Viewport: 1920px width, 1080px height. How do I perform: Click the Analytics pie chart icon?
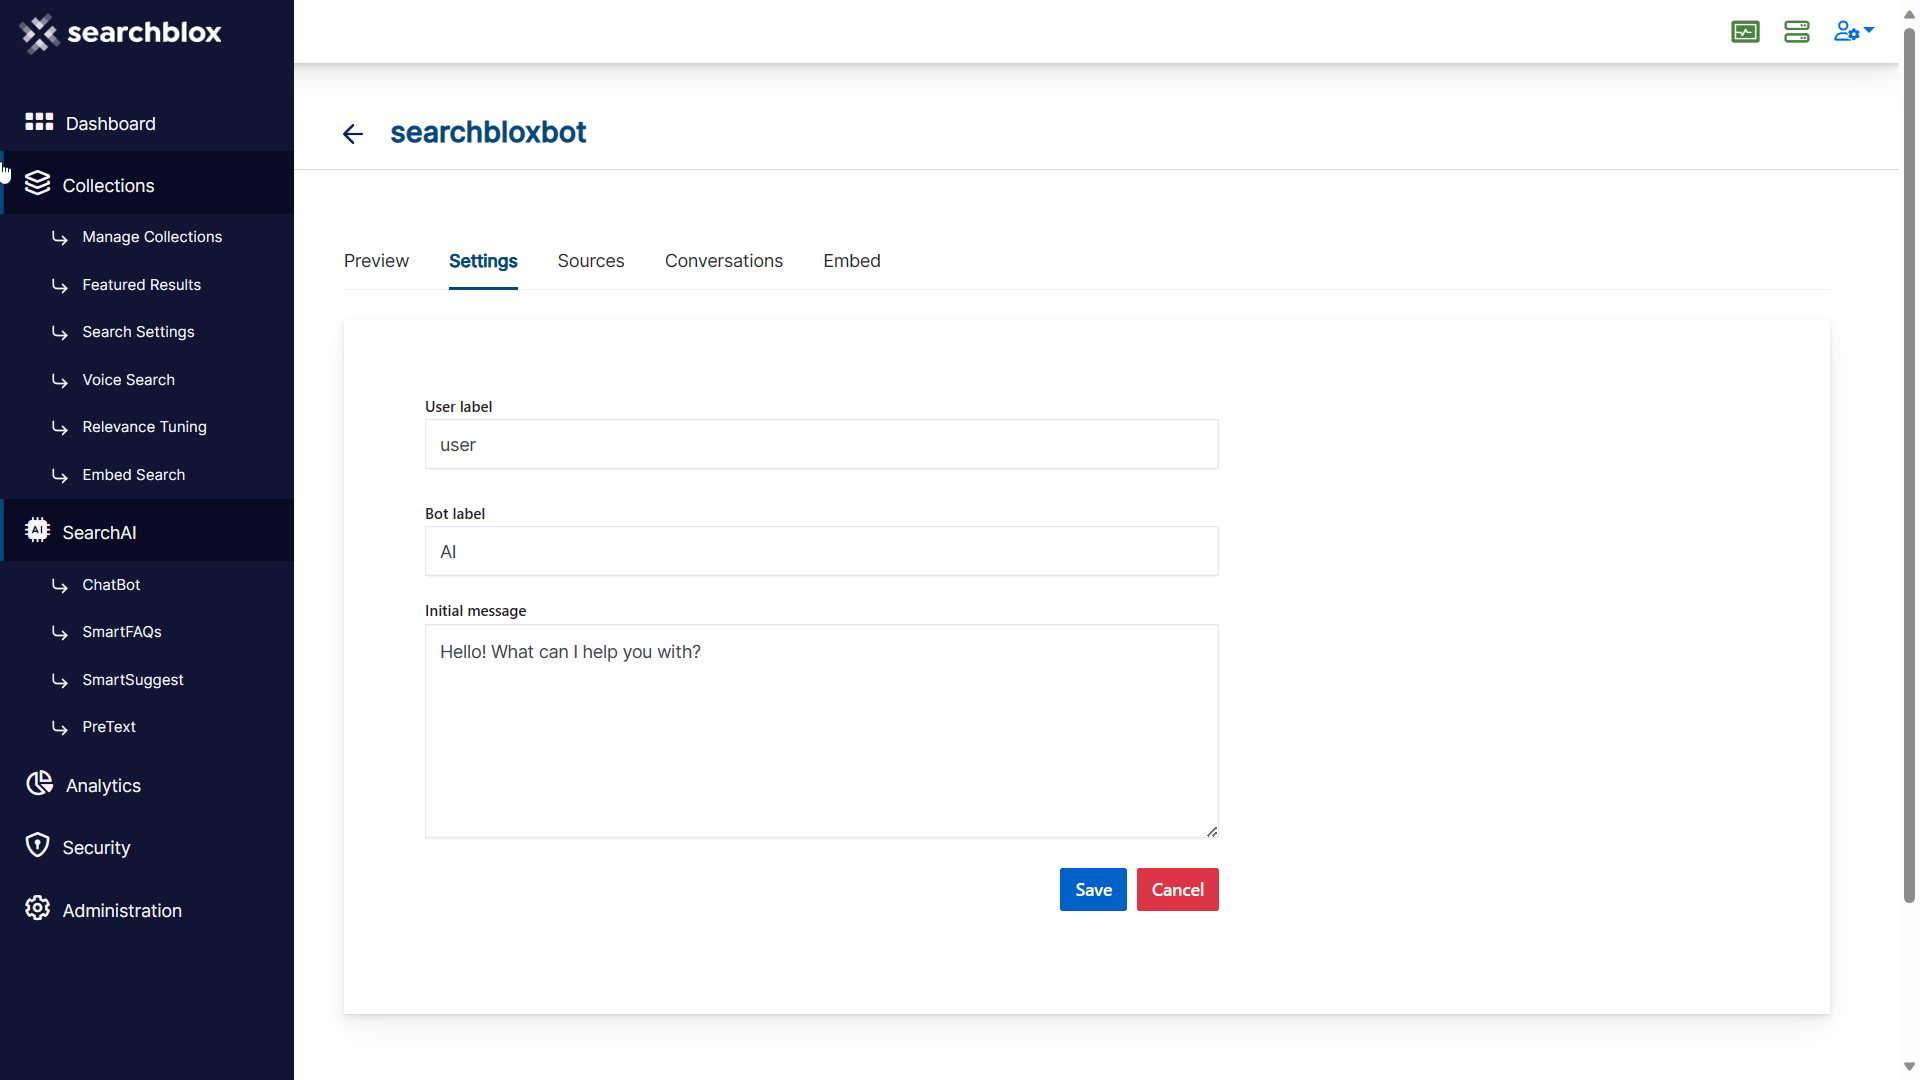39,784
